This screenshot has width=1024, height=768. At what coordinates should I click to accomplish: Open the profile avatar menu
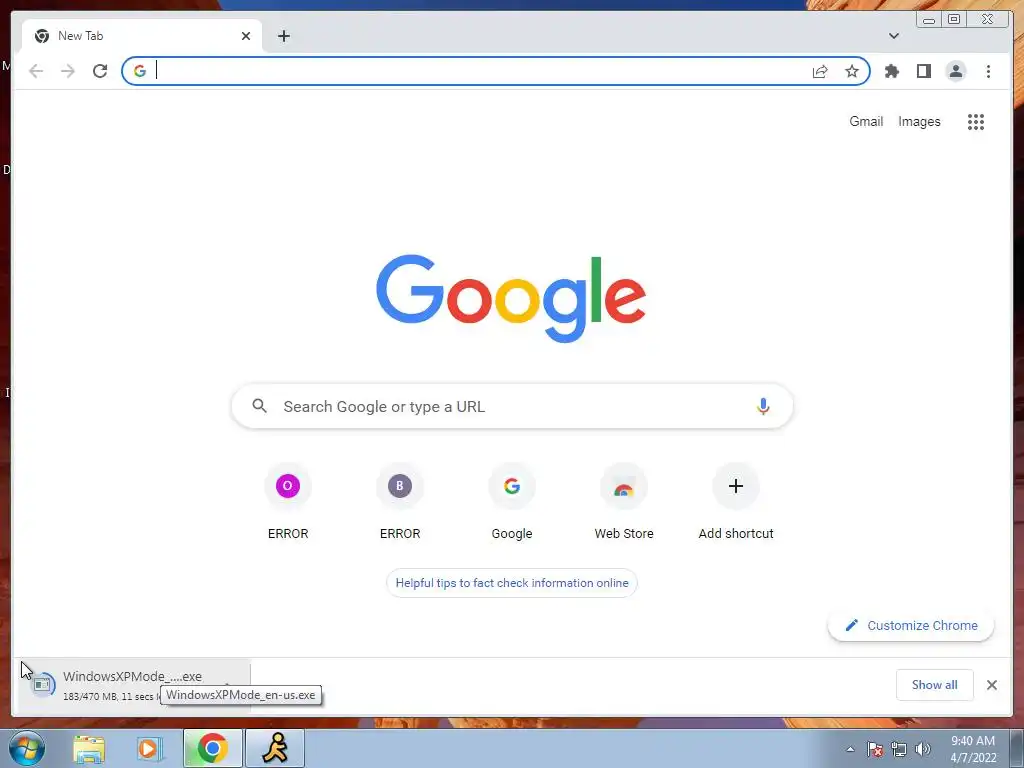(x=955, y=71)
